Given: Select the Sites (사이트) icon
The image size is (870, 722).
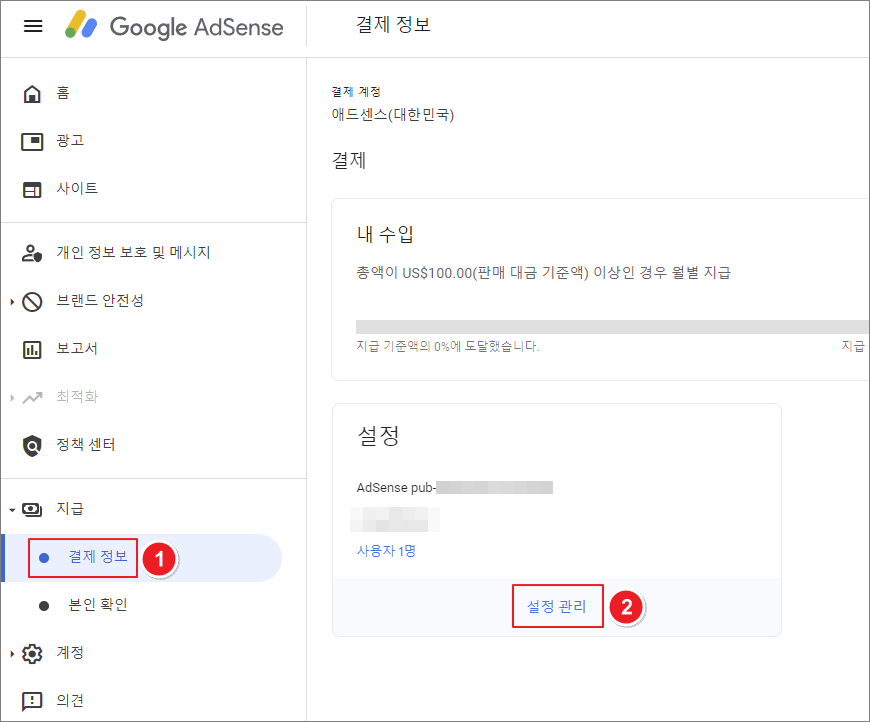Looking at the screenshot, I should click(33, 189).
